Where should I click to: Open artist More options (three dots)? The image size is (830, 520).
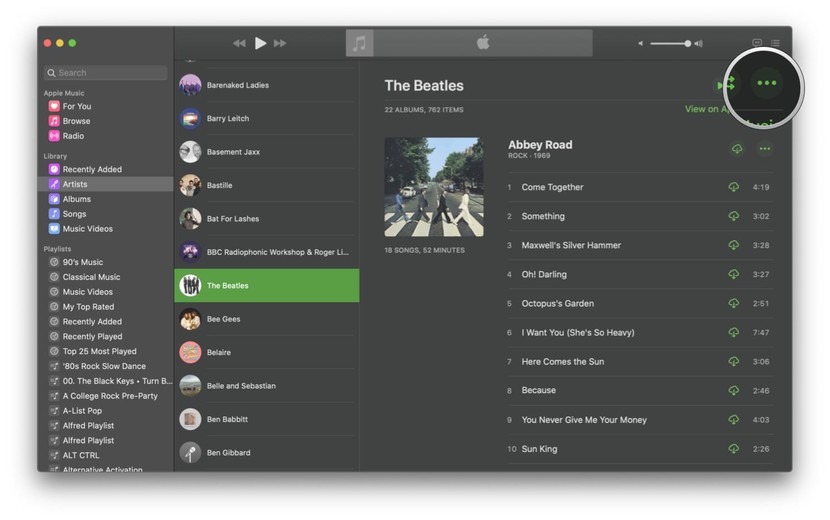(x=766, y=83)
